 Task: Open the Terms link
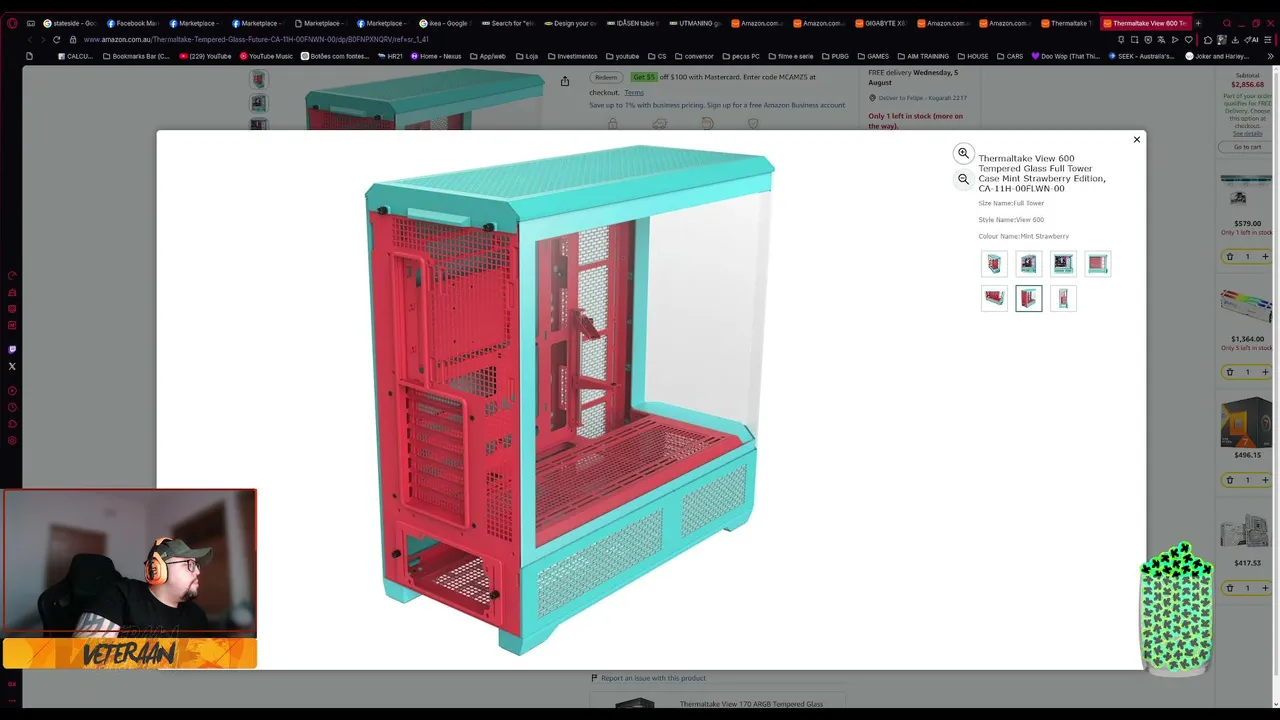[x=634, y=93]
